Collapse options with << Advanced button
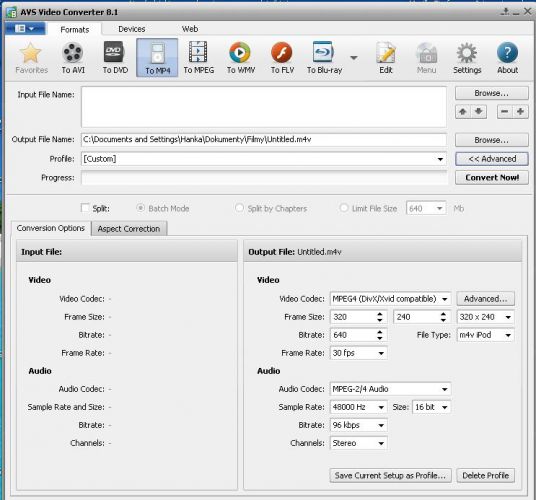Screen dimensions: 536x500 pos(492,159)
